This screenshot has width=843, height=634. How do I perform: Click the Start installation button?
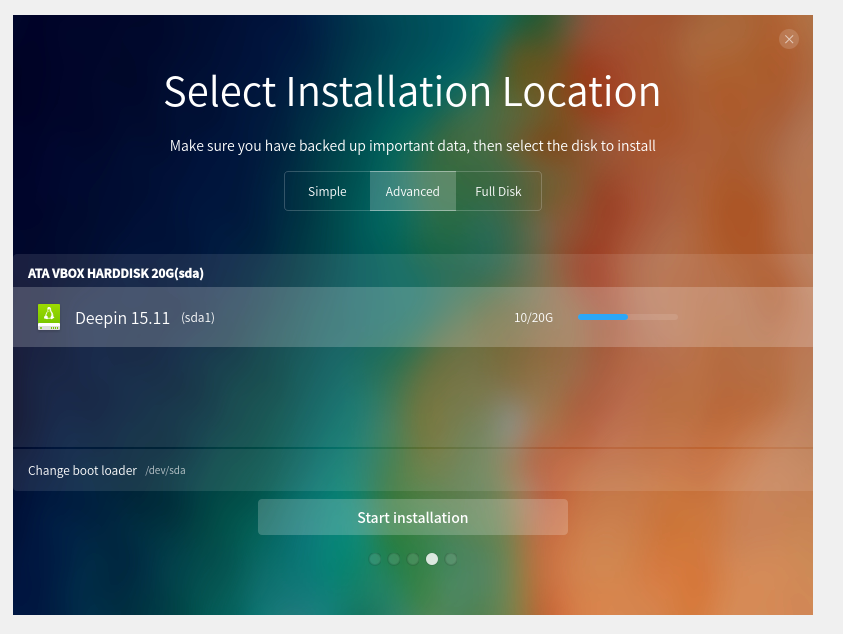tap(413, 517)
